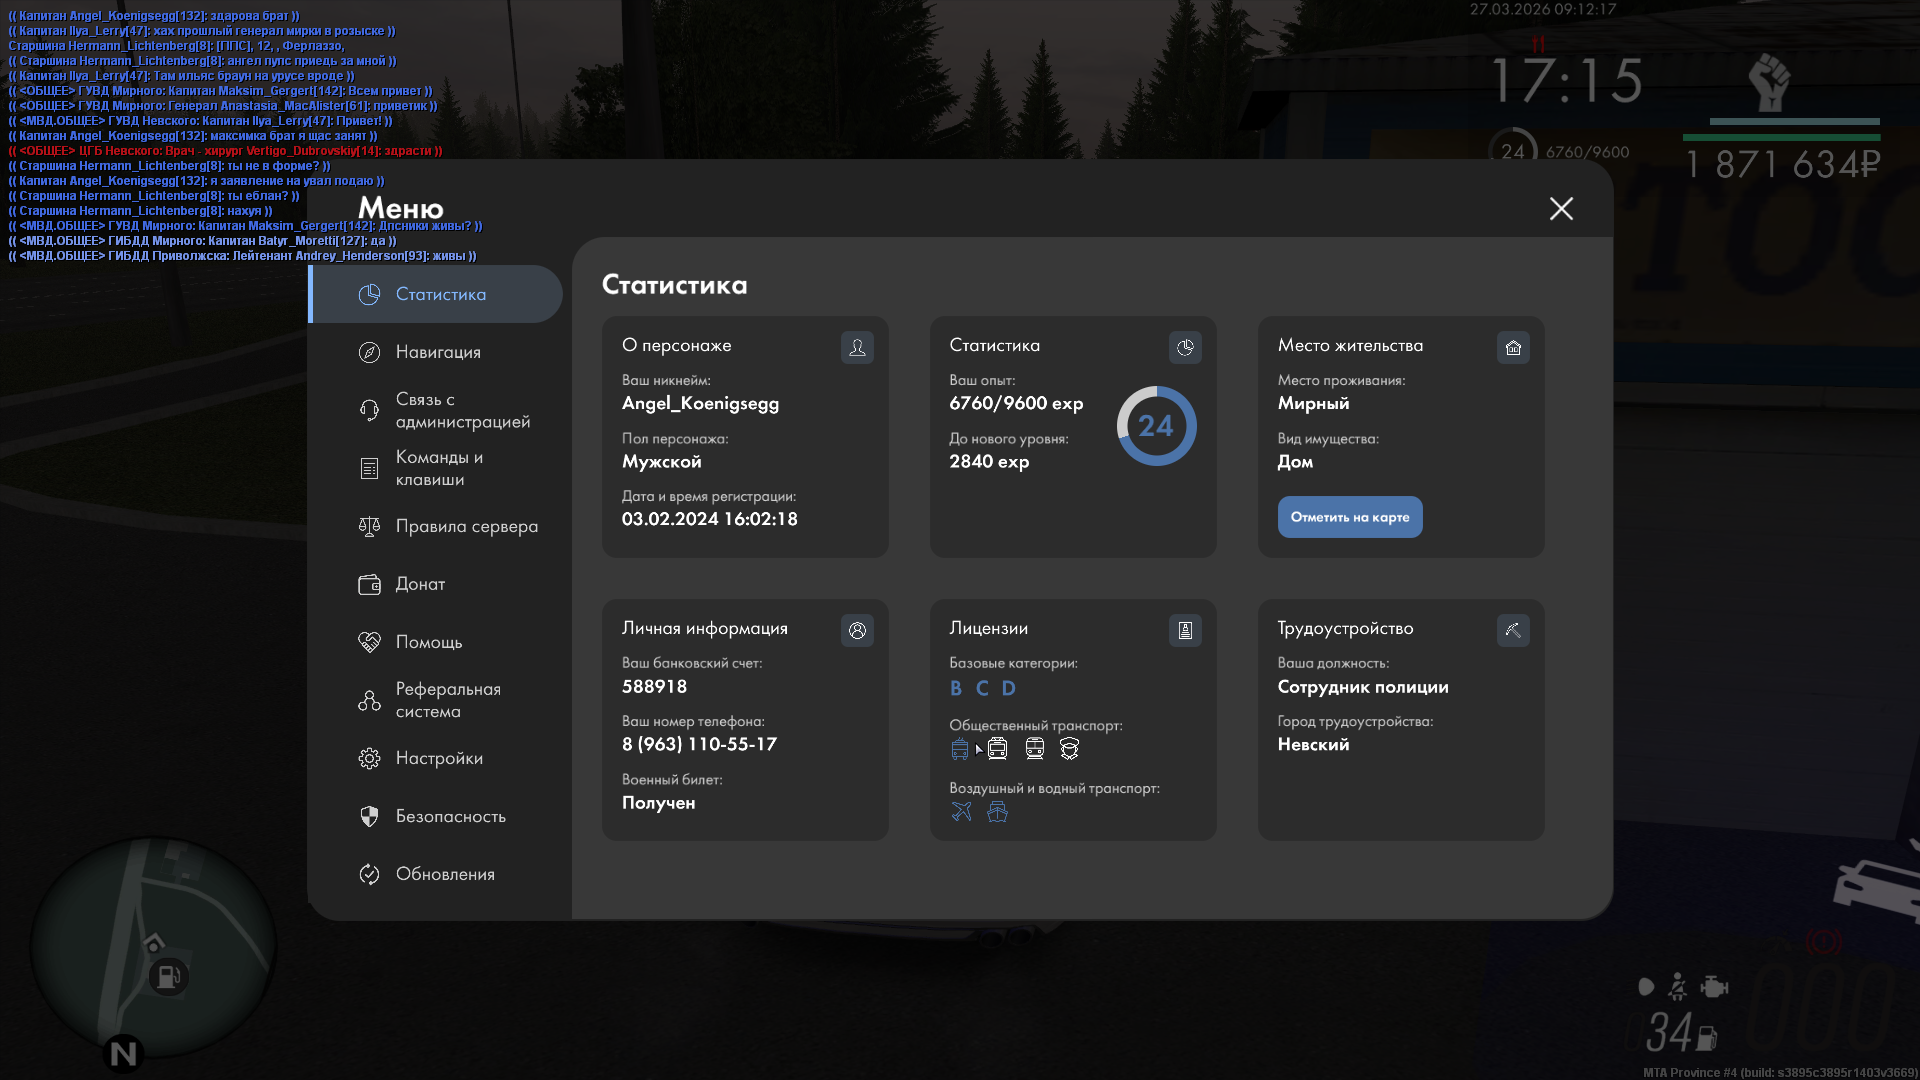Viewport: 1920px width, 1080px height.
Task: Click the blue bus transport icon
Action: (960, 749)
